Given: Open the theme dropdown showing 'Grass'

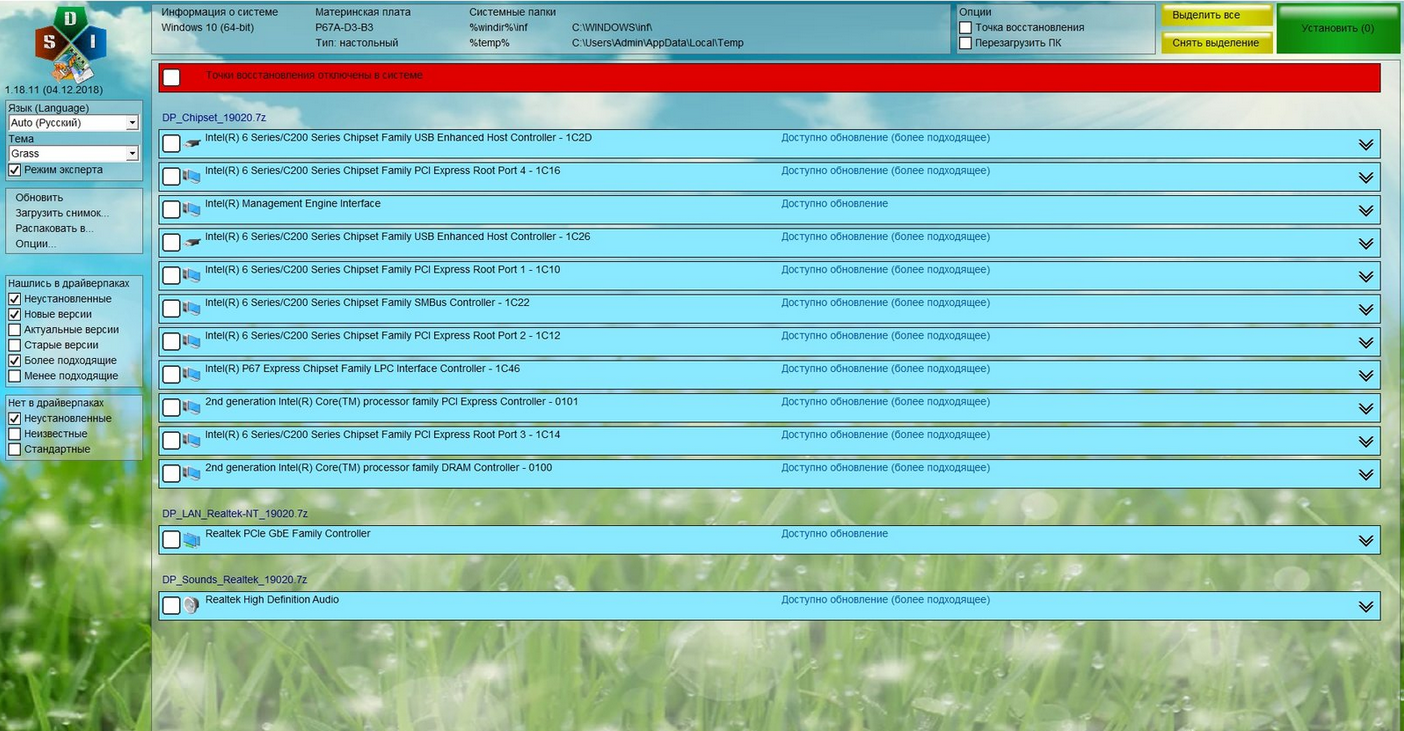Looking at the screenshot, I should coord(73,154).
